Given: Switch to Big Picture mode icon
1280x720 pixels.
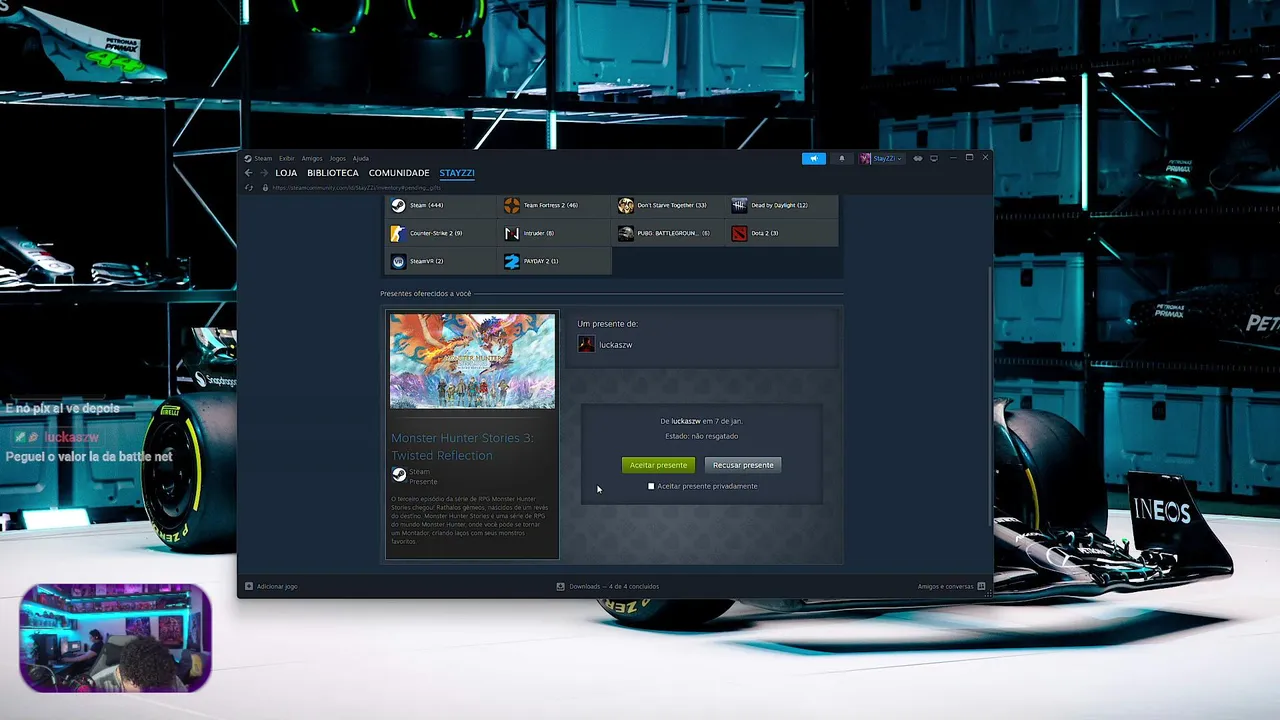Looking at the screenshot, I should pos(934,158).
